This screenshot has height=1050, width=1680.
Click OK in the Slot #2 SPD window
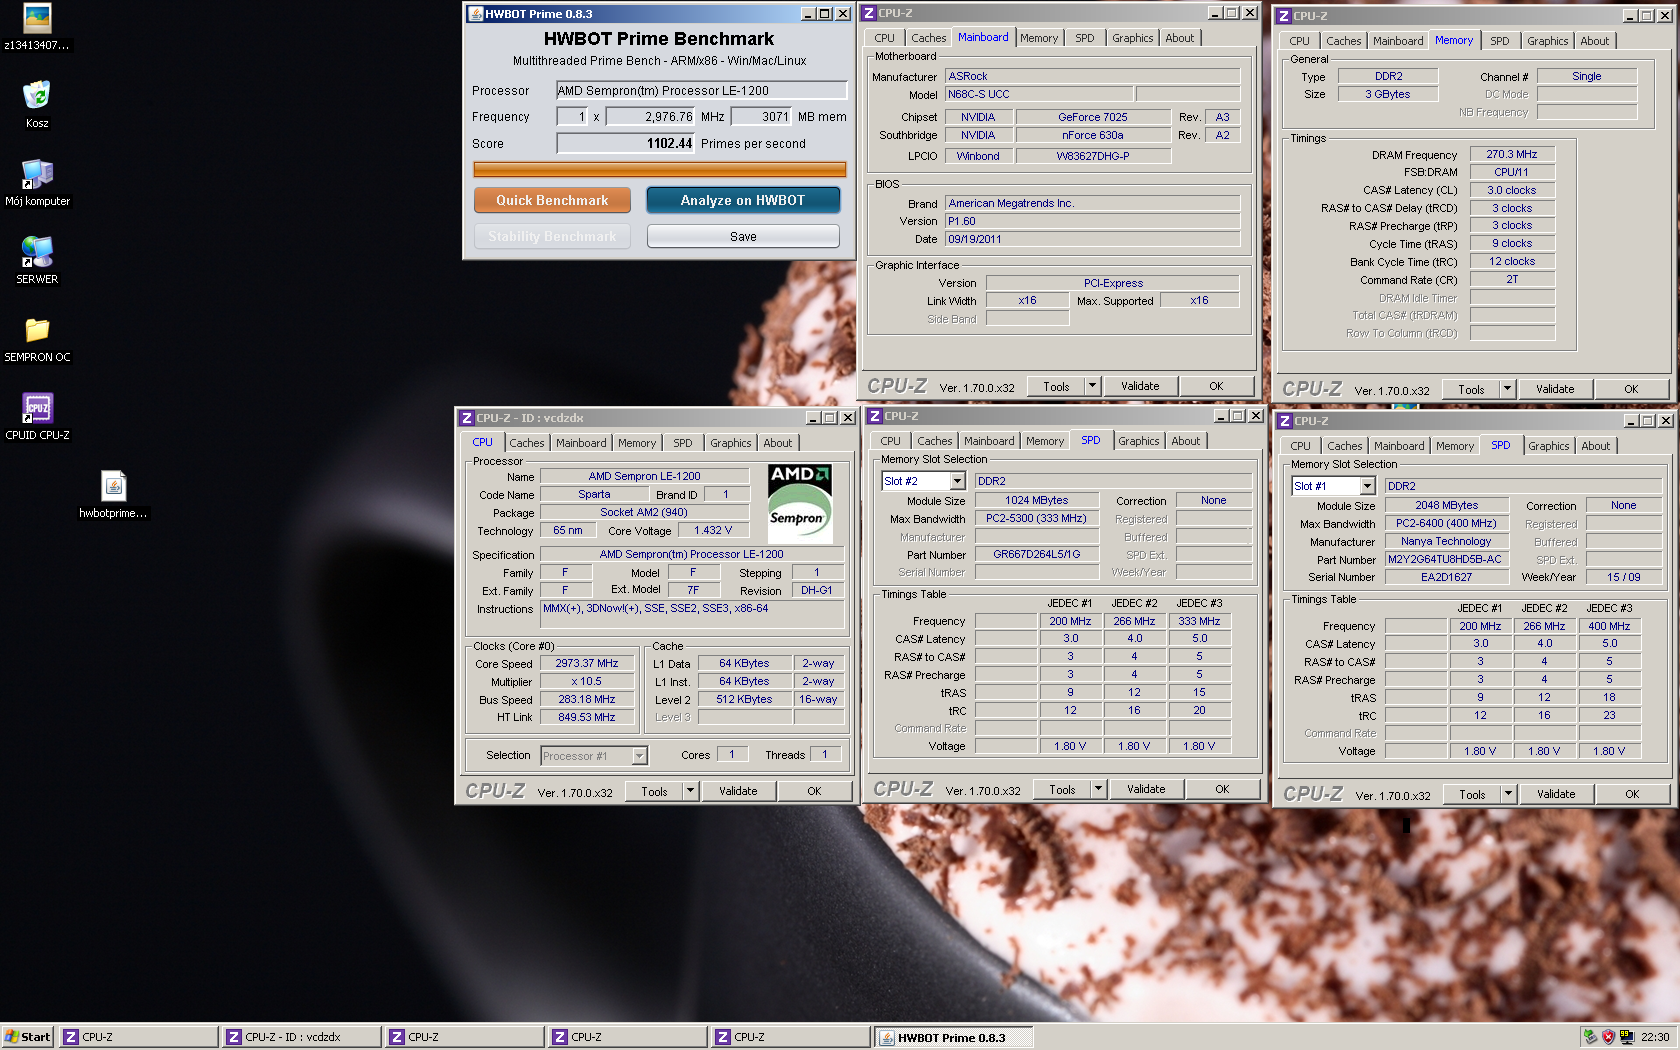point(1222,789)
